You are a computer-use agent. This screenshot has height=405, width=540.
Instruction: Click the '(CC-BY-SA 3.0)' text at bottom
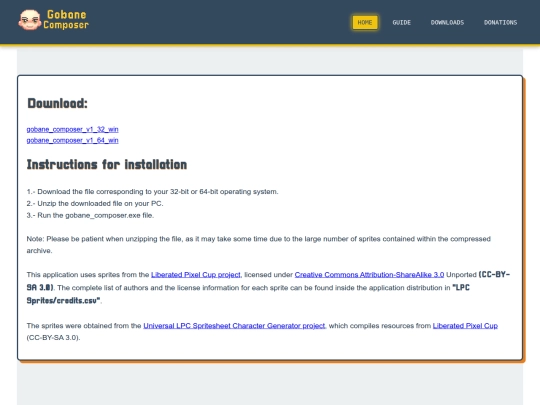pos(53,338)
